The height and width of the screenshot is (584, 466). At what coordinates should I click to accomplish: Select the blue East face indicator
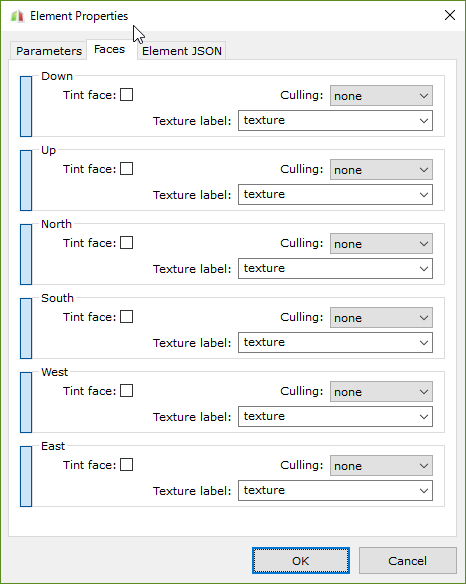(x=26, y=476)
